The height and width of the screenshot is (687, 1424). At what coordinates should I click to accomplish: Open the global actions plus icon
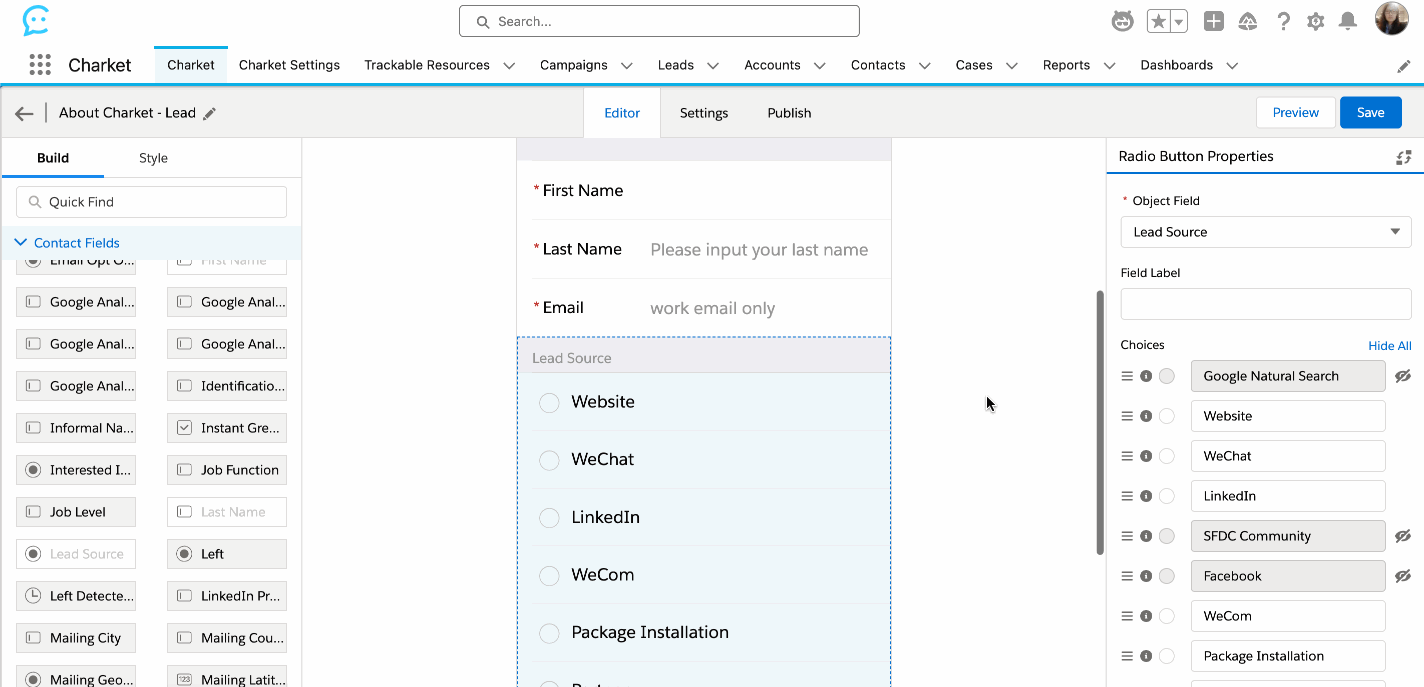pyautogui.click(x=1213, y=21)
